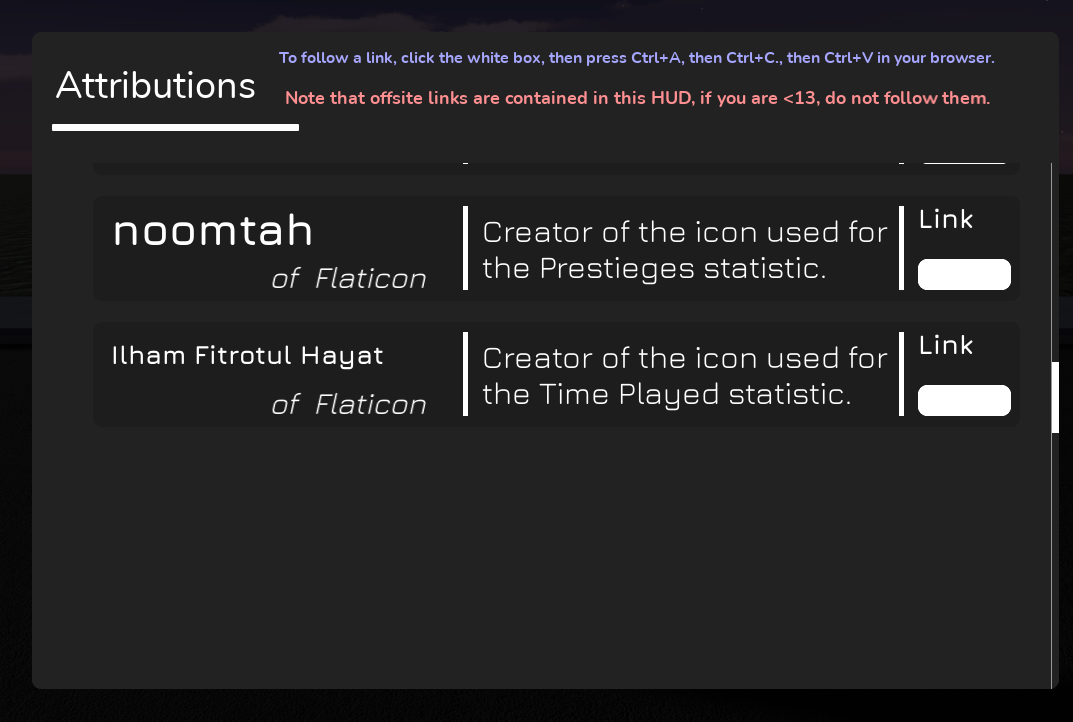Click the white link box for Ilham Fitrotul Hayat
The image size is (1073, 722).
click(x=963, y=400)
